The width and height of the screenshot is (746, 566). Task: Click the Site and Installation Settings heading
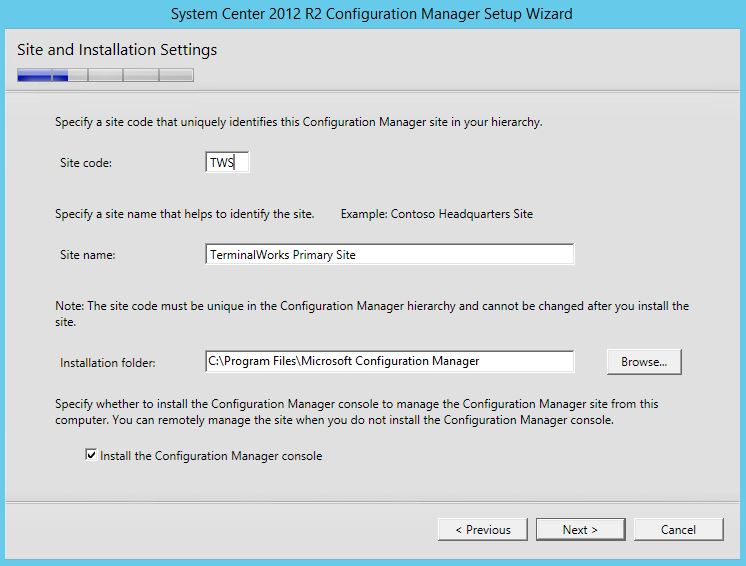point(117,49)
